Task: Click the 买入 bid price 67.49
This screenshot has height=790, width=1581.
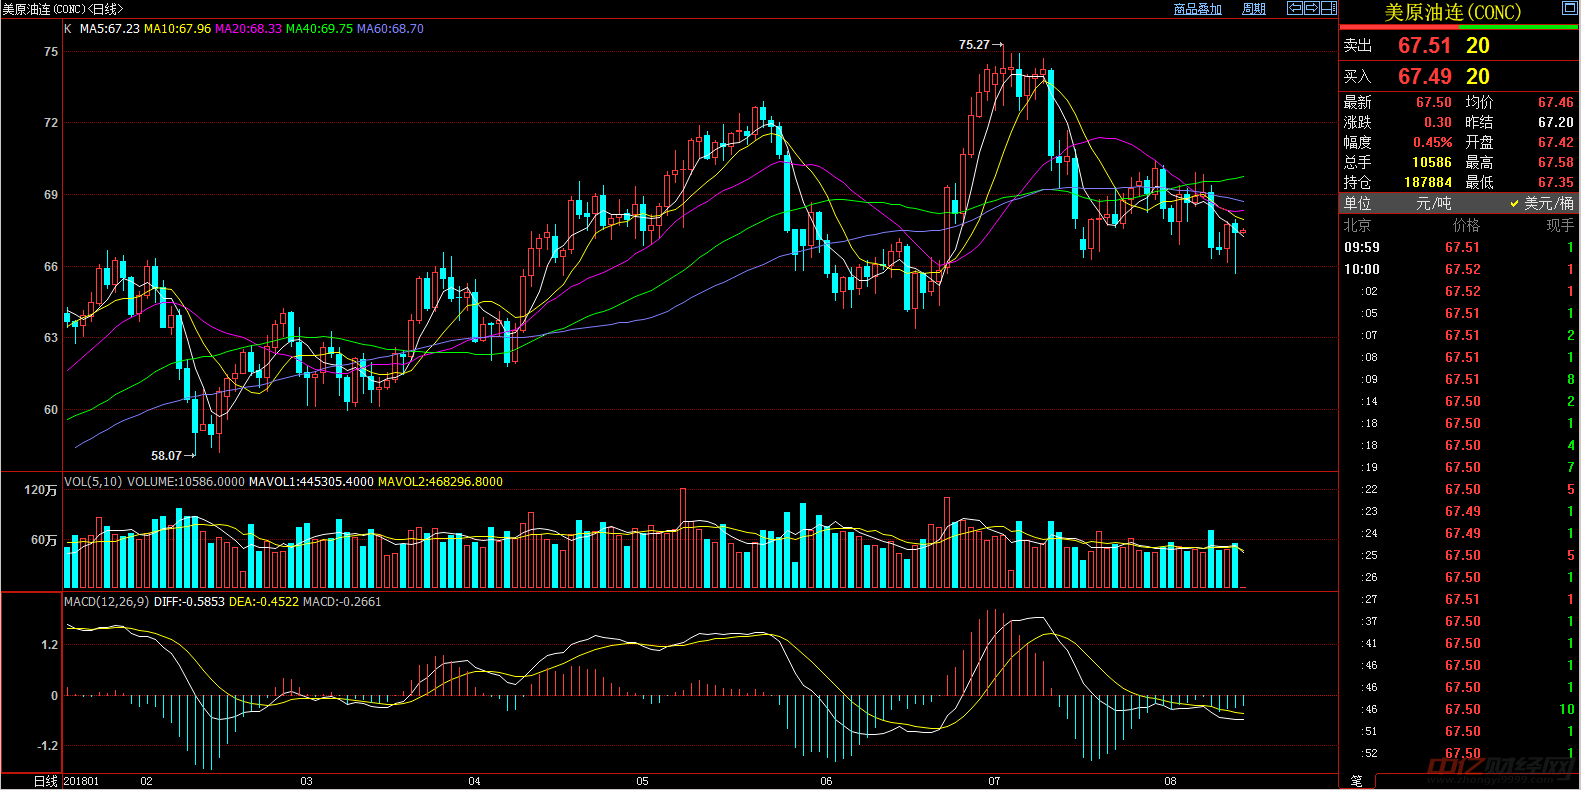Action: click(1424, 77)
